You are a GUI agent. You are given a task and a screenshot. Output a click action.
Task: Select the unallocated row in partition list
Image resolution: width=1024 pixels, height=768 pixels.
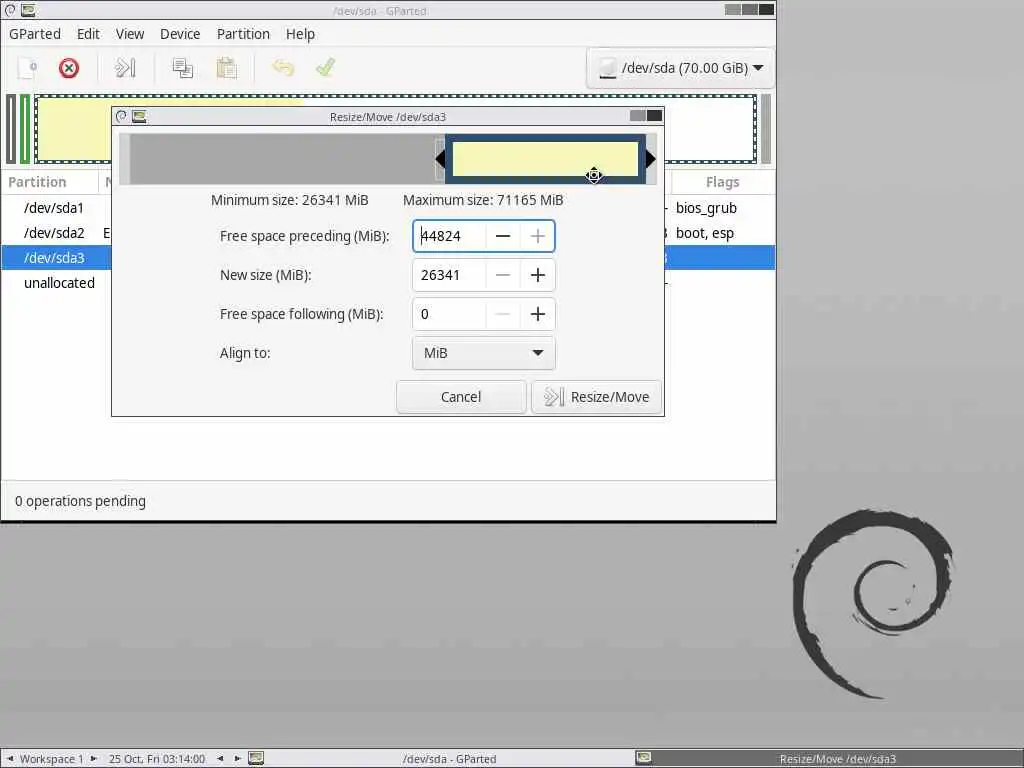388,283
